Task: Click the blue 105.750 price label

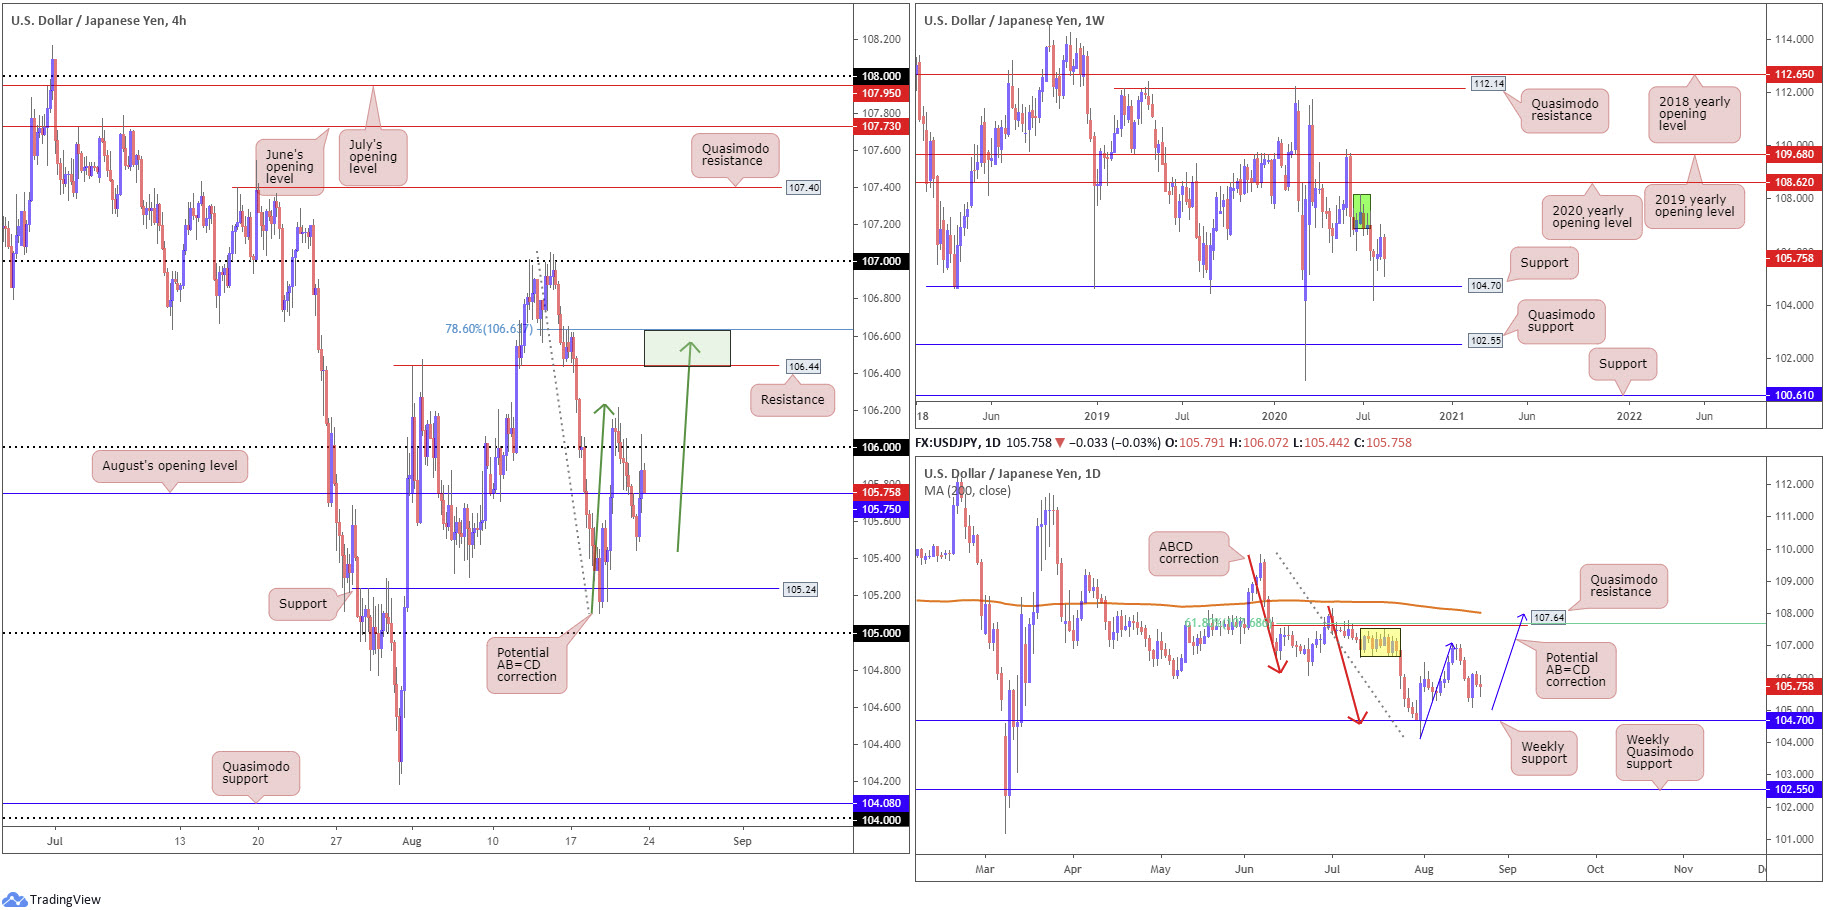Action: click(881, 509)
